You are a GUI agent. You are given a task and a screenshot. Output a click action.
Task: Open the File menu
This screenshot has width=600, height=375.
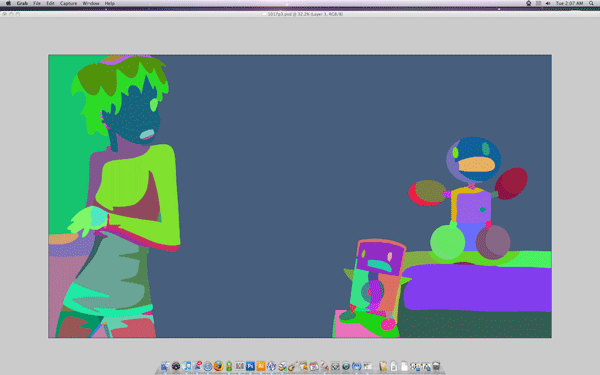point(37,3)
